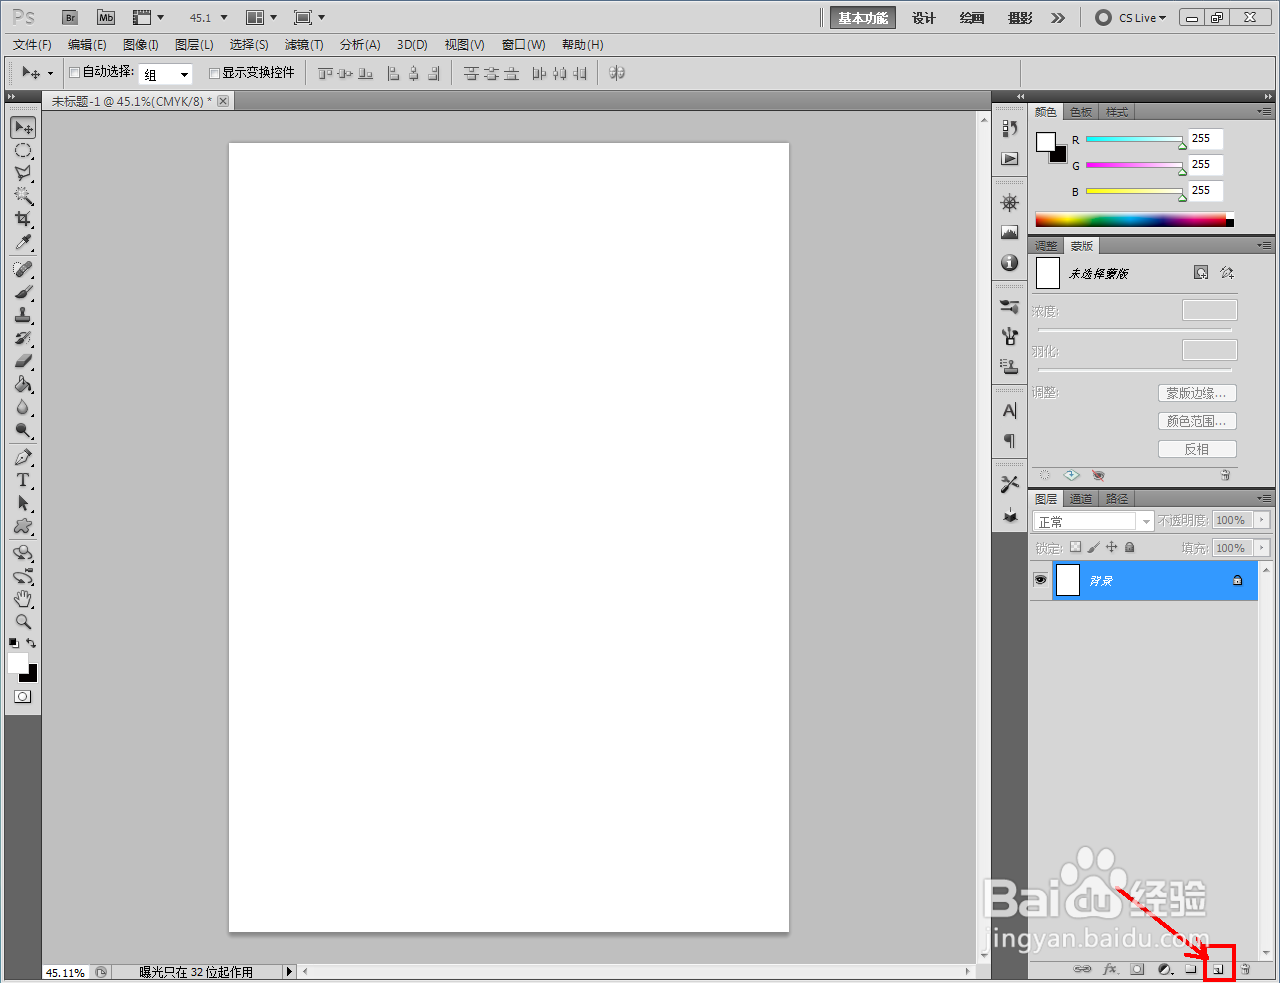Enable the 自动选择 checkbox
The image size is (1280, 983).
[x=74, y=72]
